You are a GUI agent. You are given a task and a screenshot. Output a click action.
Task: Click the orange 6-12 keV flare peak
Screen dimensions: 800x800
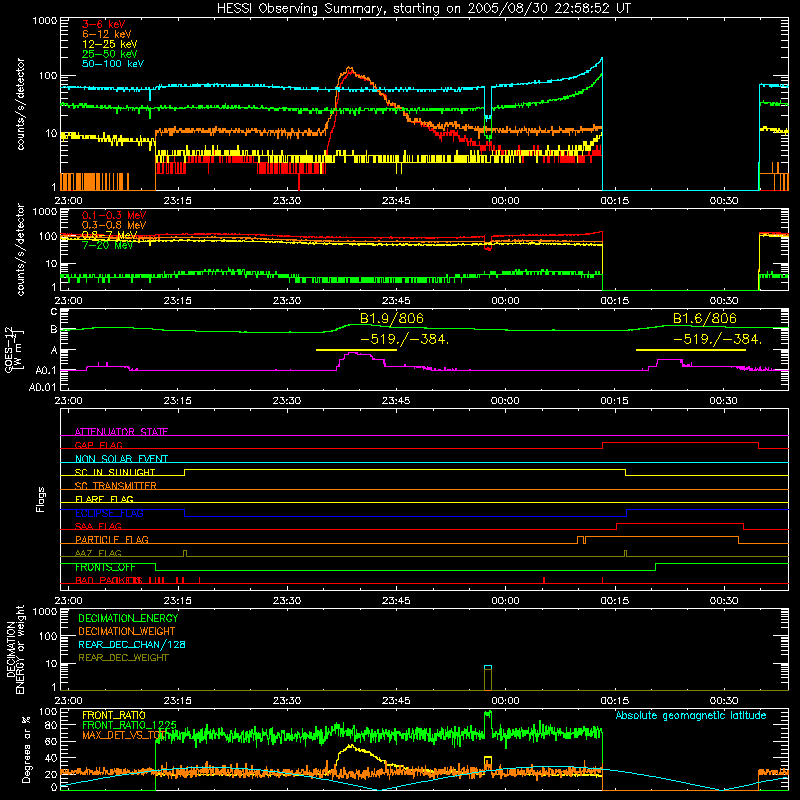pos(349,69)
